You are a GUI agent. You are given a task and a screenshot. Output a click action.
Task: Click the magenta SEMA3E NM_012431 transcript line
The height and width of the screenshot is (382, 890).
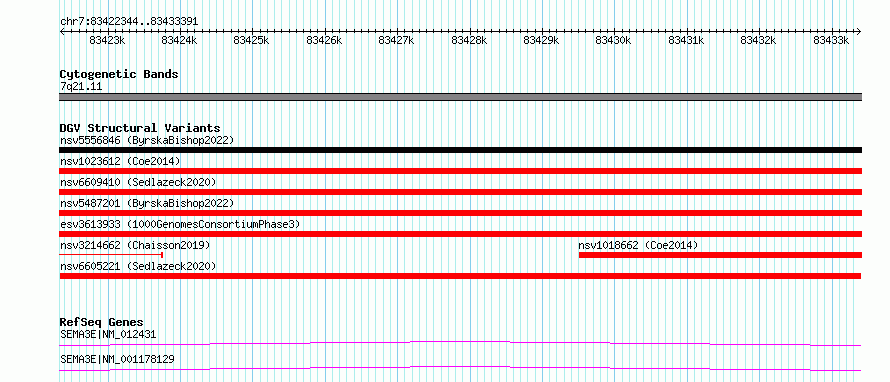coord(460,343)
